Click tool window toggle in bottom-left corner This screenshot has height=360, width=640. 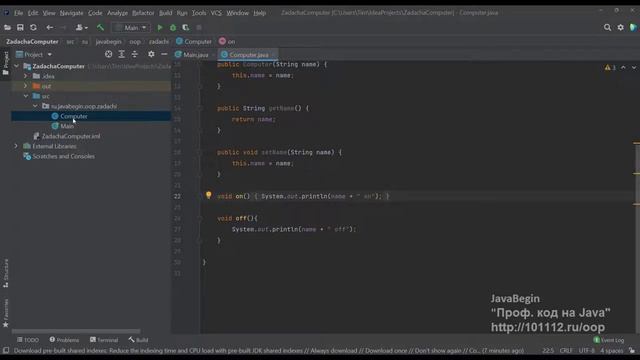(x=6, y=351)
